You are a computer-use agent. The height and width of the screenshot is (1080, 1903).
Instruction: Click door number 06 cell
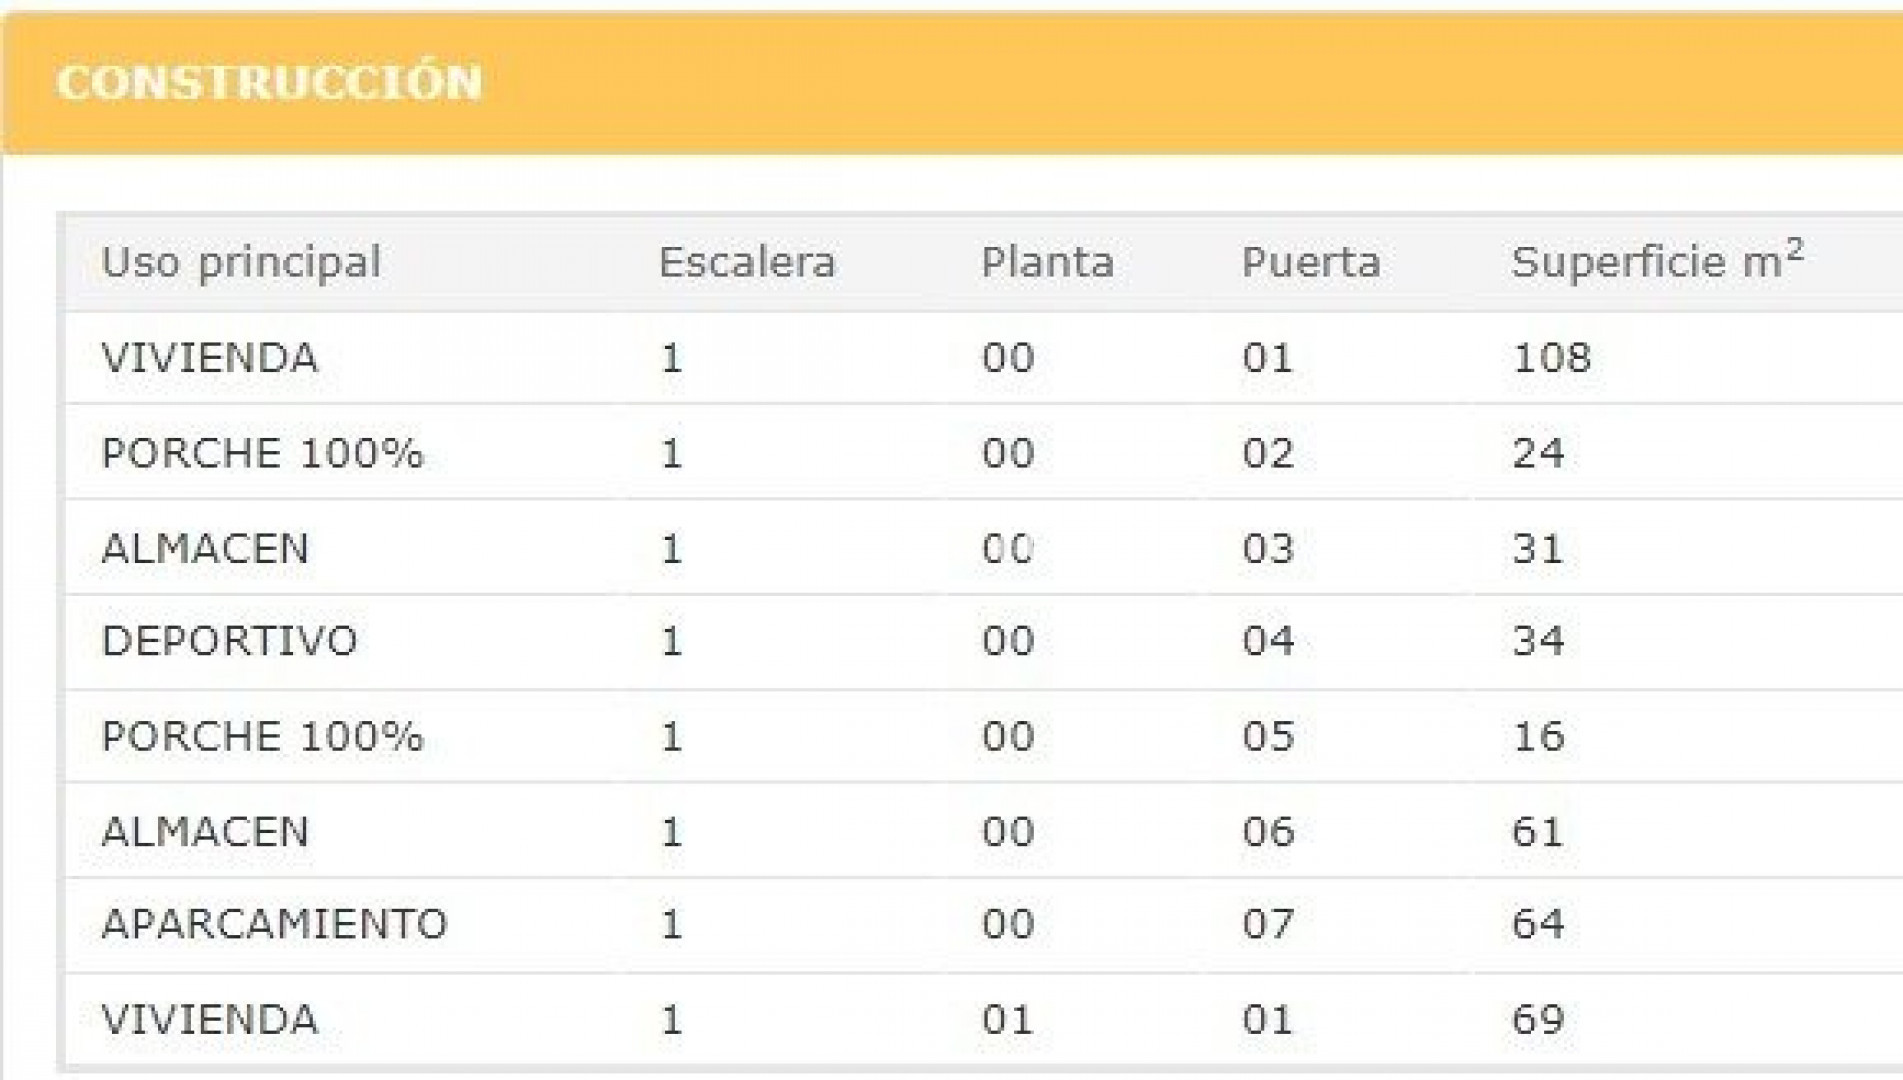click(x=1268, y=832)
